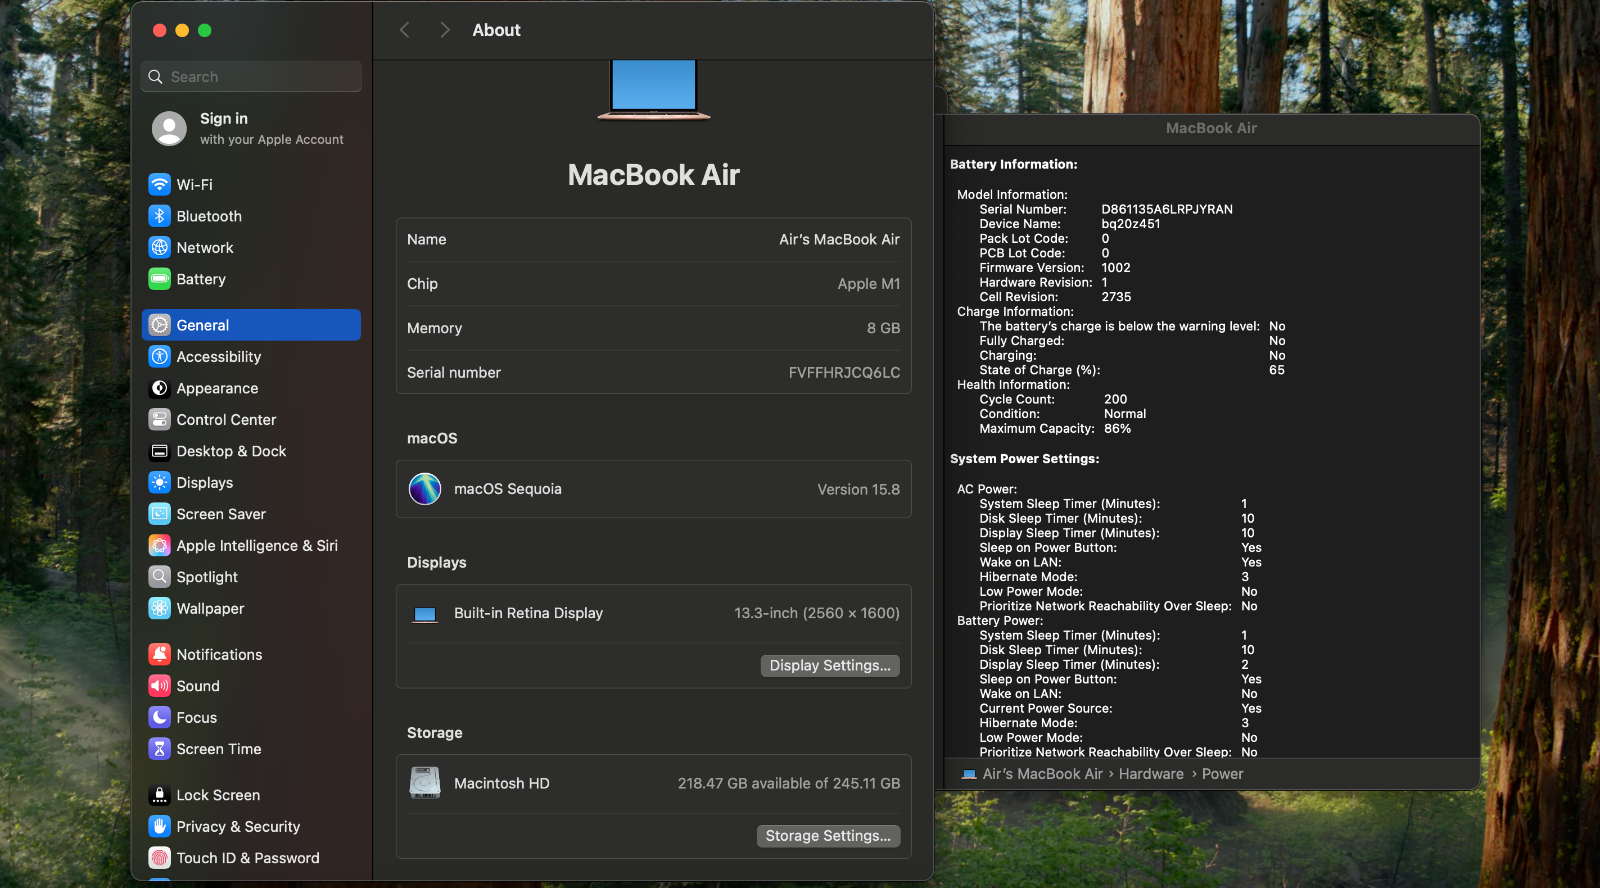Click Air's MacBook Air in System Information path bar
The height and width of the screenshot is (888, 1600).
[1042, 774]
